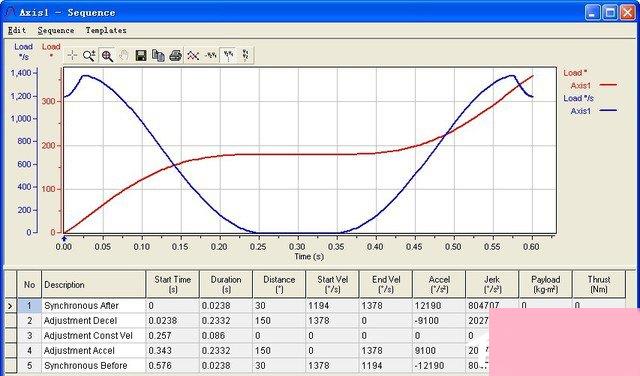Click the Start Time column header
Screen dimensions: 640x376
pos(173,284)
